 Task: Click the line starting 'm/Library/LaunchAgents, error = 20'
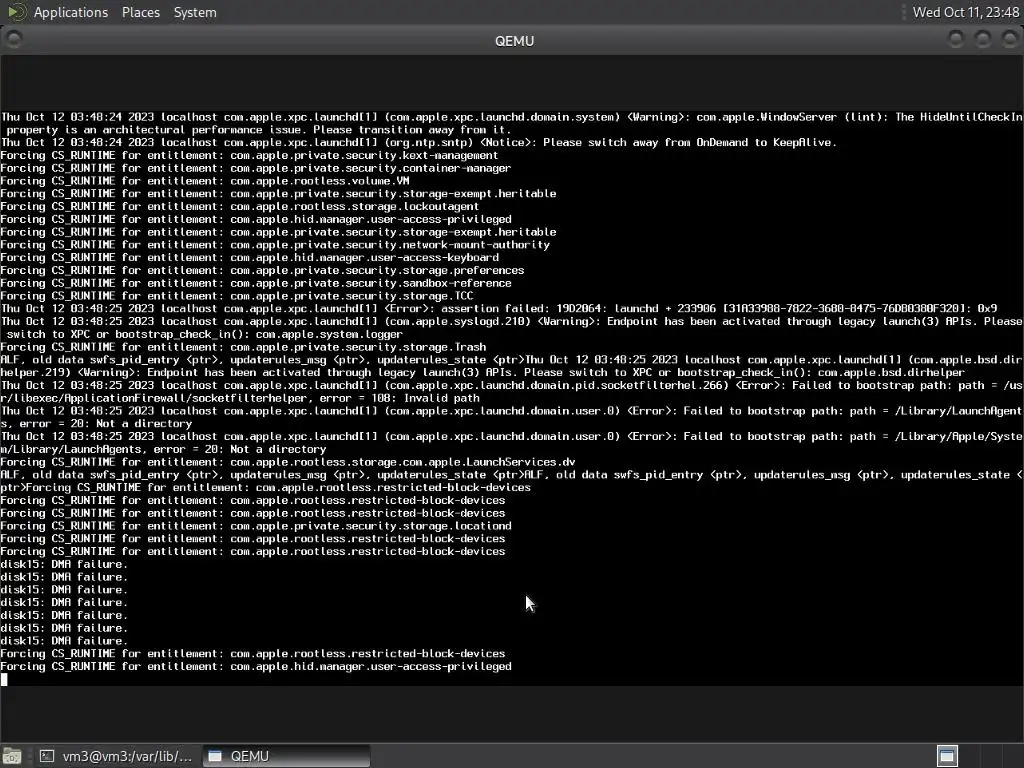click(x=163, y=449)
